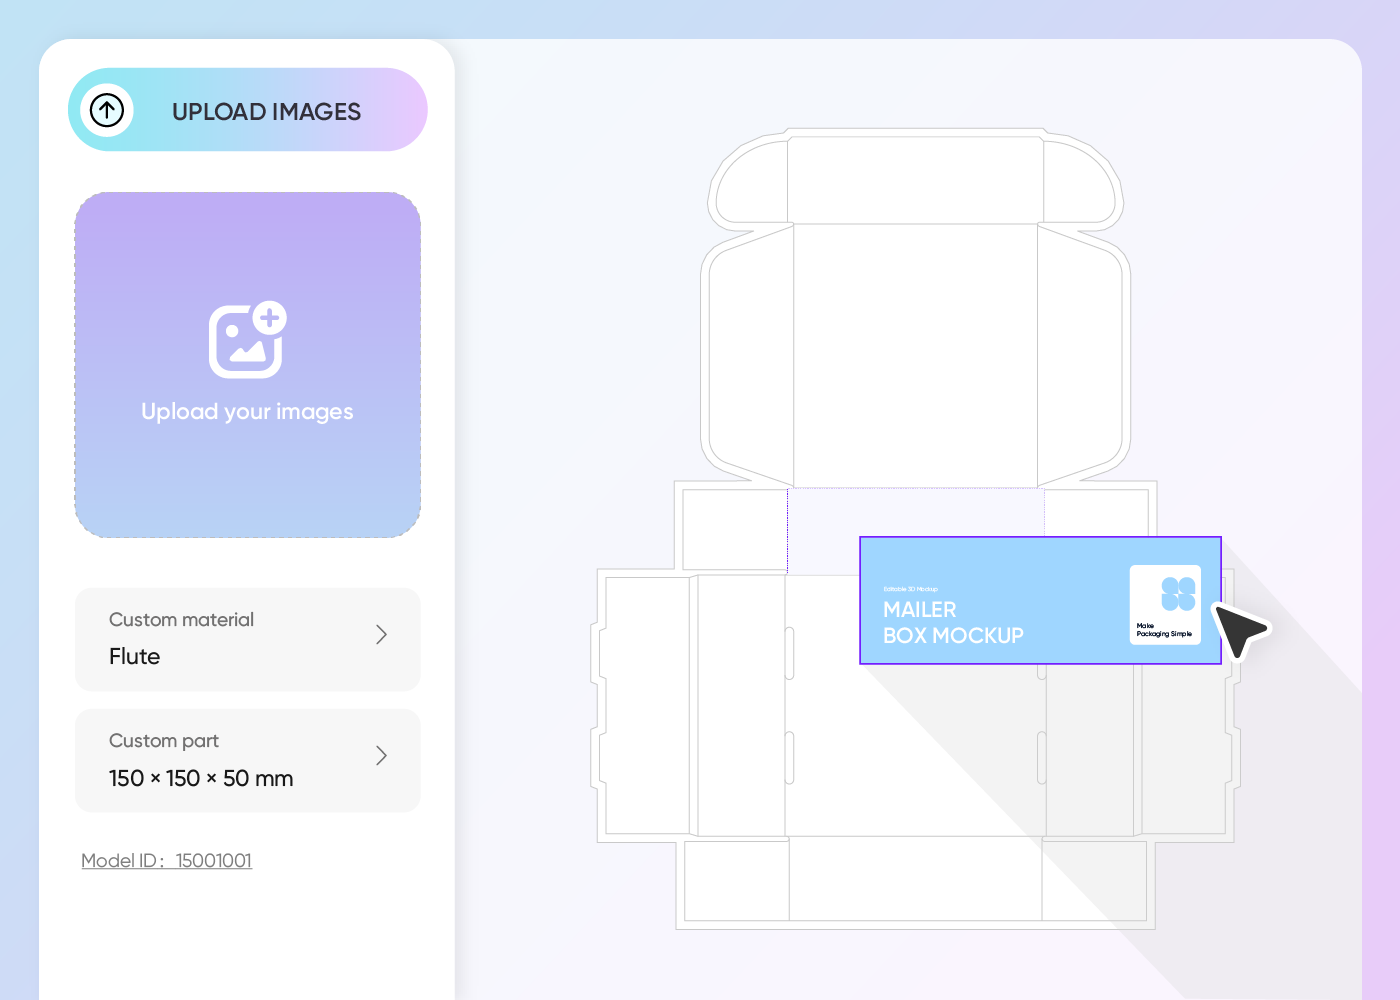
Task: Expand the Custom material chevron
Action: (381, 635)
